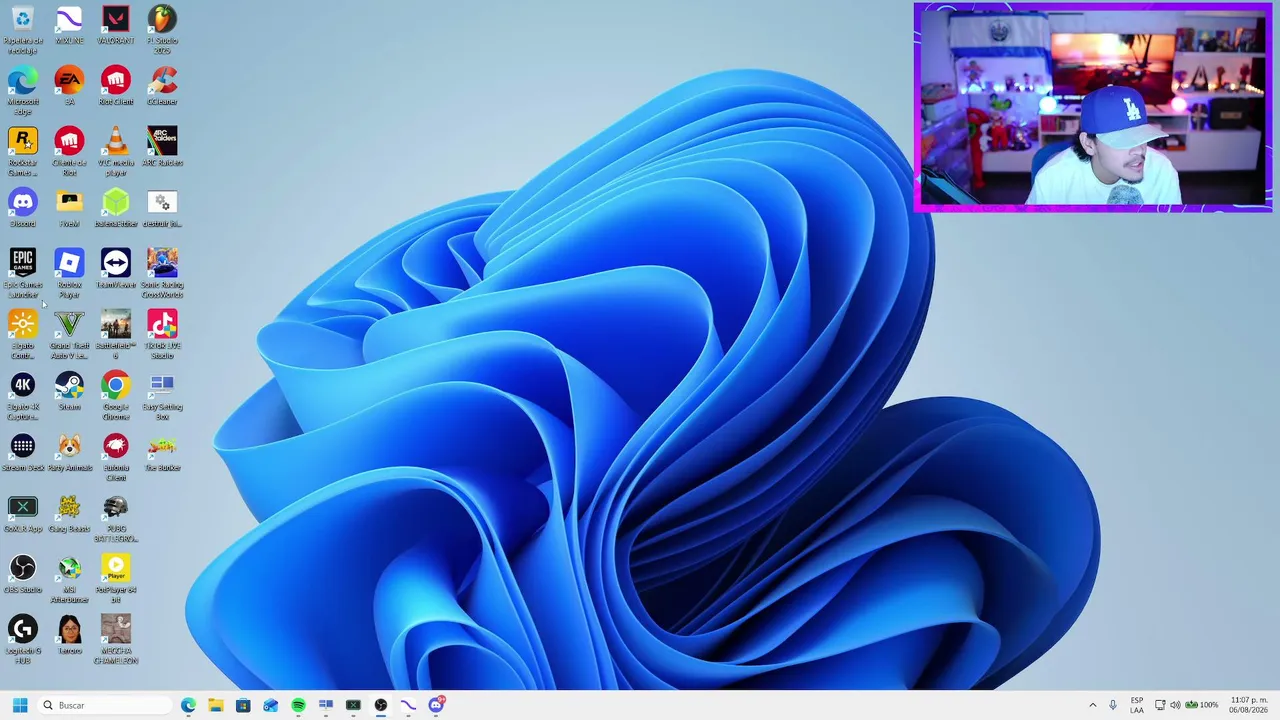
Task: Select the Stream Deck desktop shortcut
Action: 22,452
